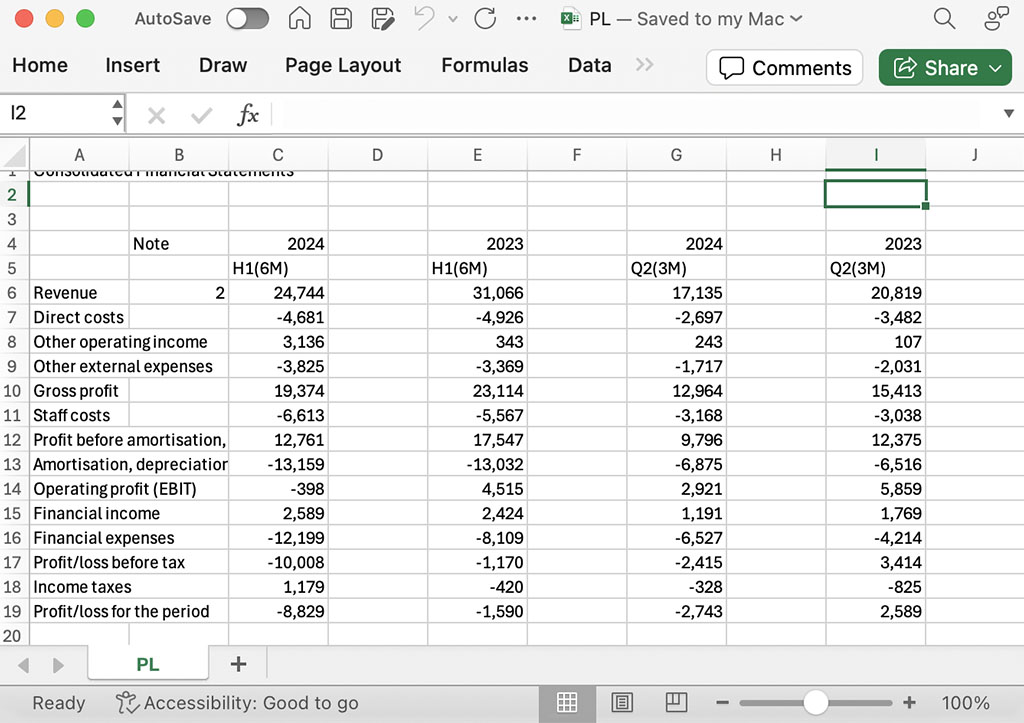1024x723 pixels.
Task: Click the Save floppy disk icon
Action: pos(340,19)
